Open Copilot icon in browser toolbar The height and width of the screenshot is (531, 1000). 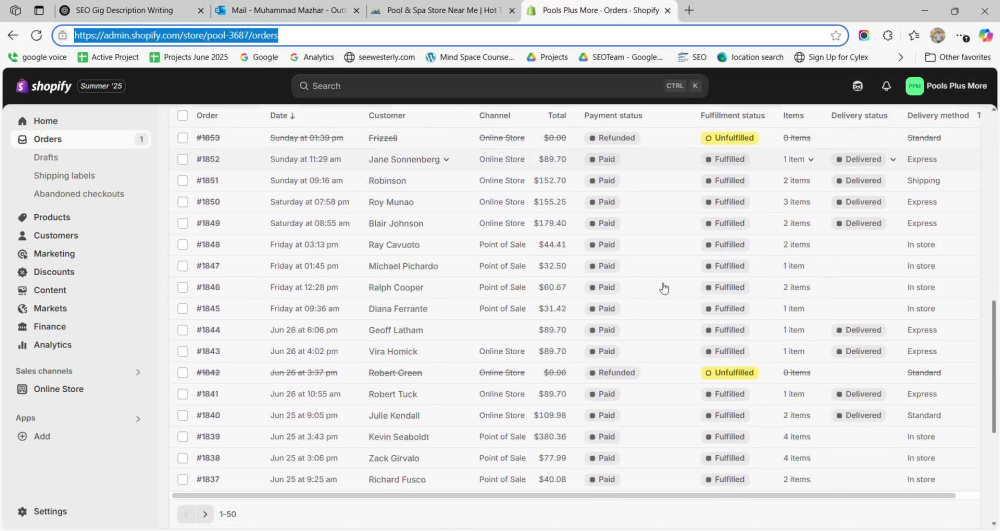pos(985,36)
